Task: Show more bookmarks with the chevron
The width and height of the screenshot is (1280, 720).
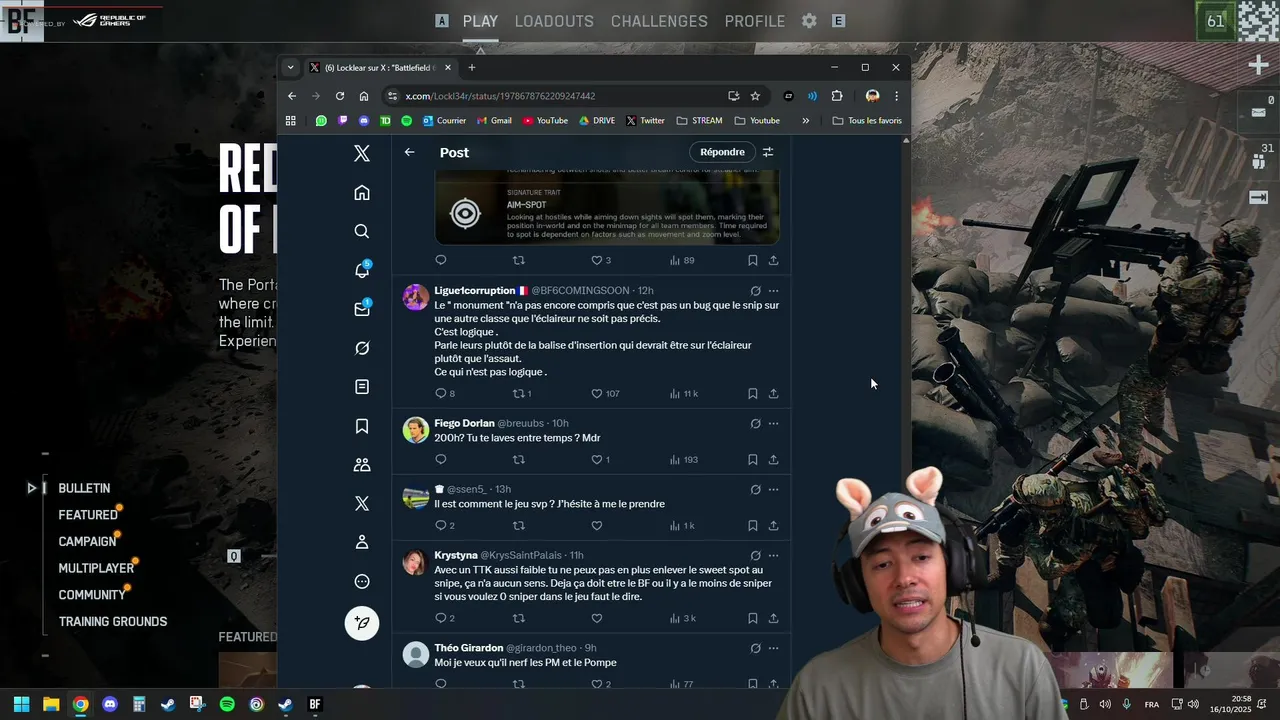Action: pyautogui.click(x=805, y=121)
